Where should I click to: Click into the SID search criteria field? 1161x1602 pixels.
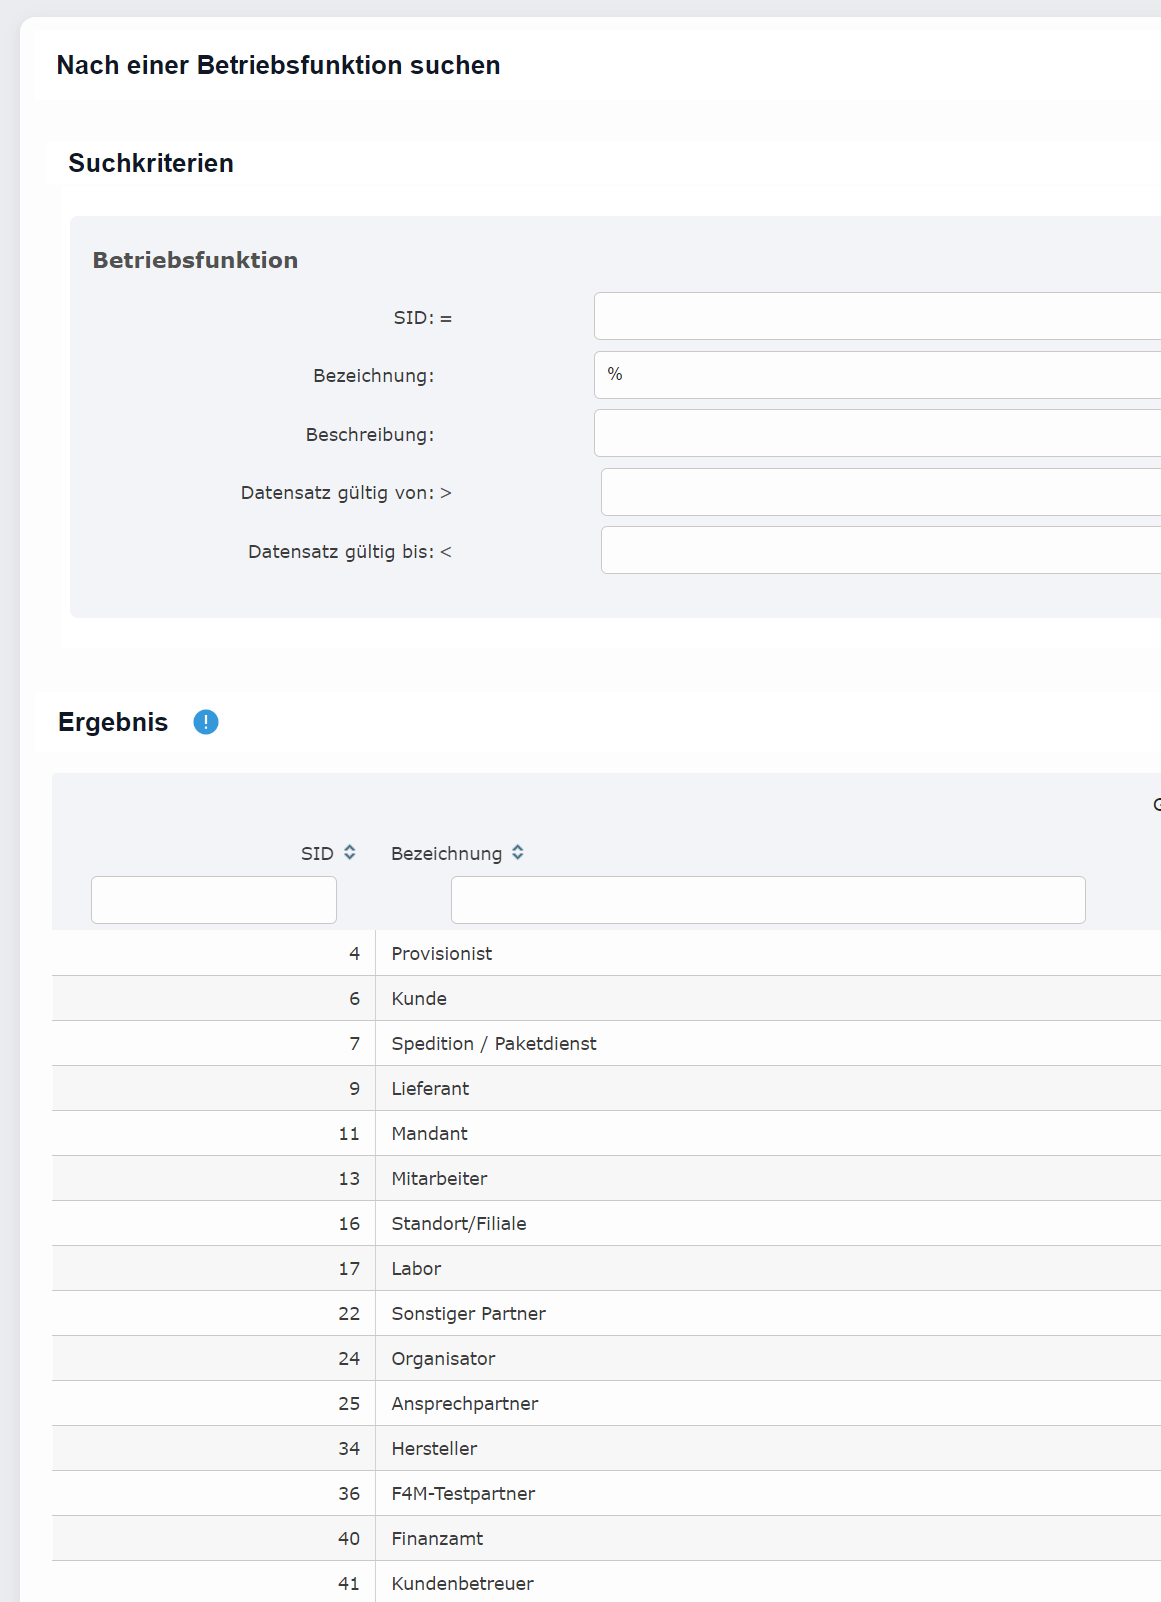coord(876,317)
